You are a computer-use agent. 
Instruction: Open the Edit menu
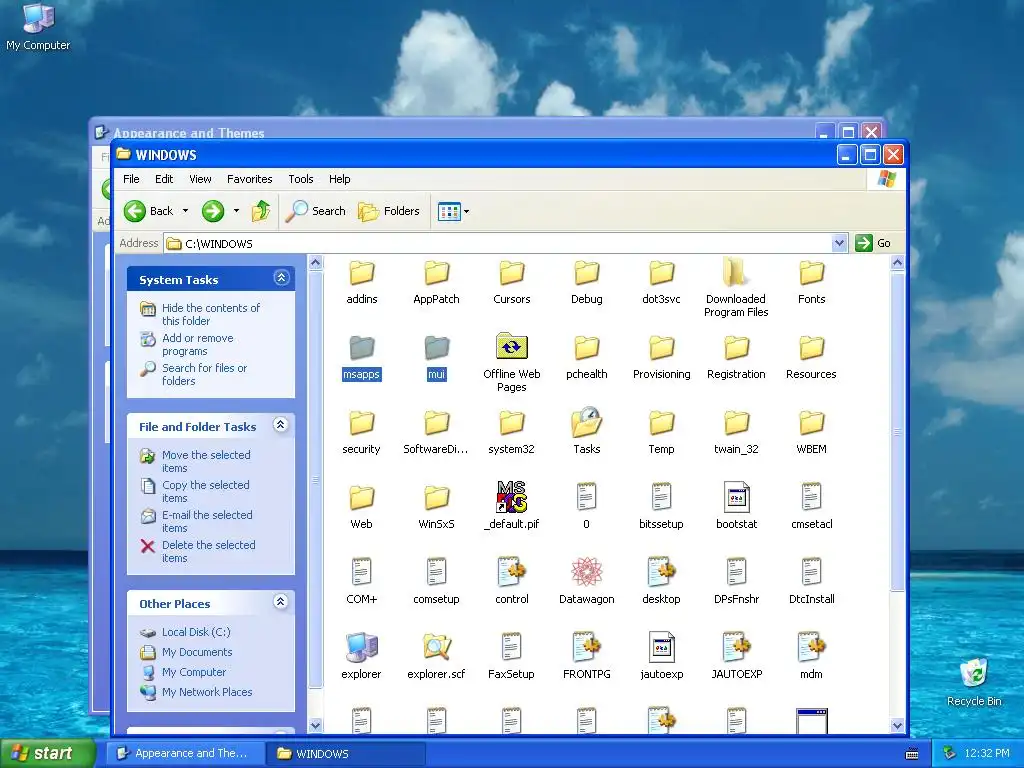pyautogui.click(x=164, y=179)
